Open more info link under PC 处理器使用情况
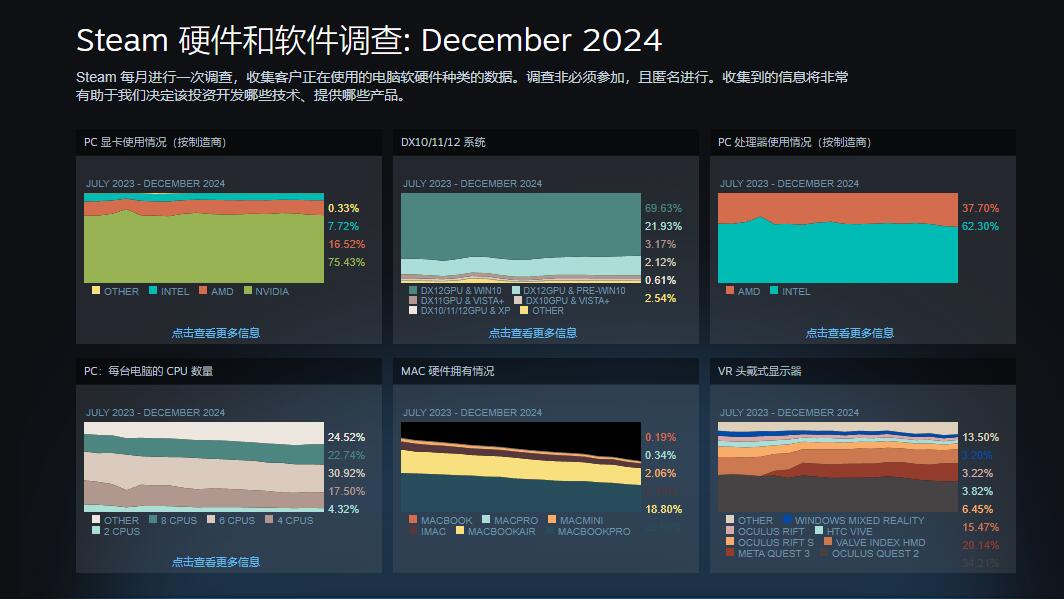The image size is (1064, 599). pyautogui.click(x=849, y=333)
